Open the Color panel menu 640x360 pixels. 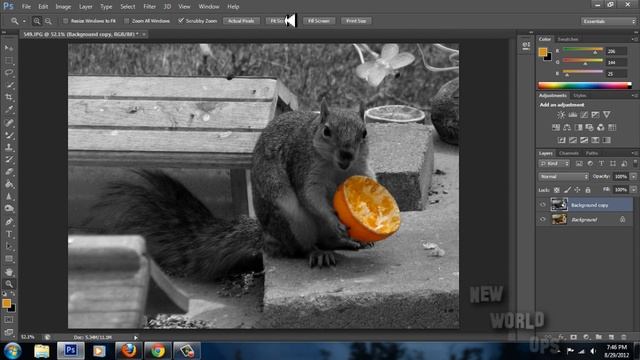634,39
